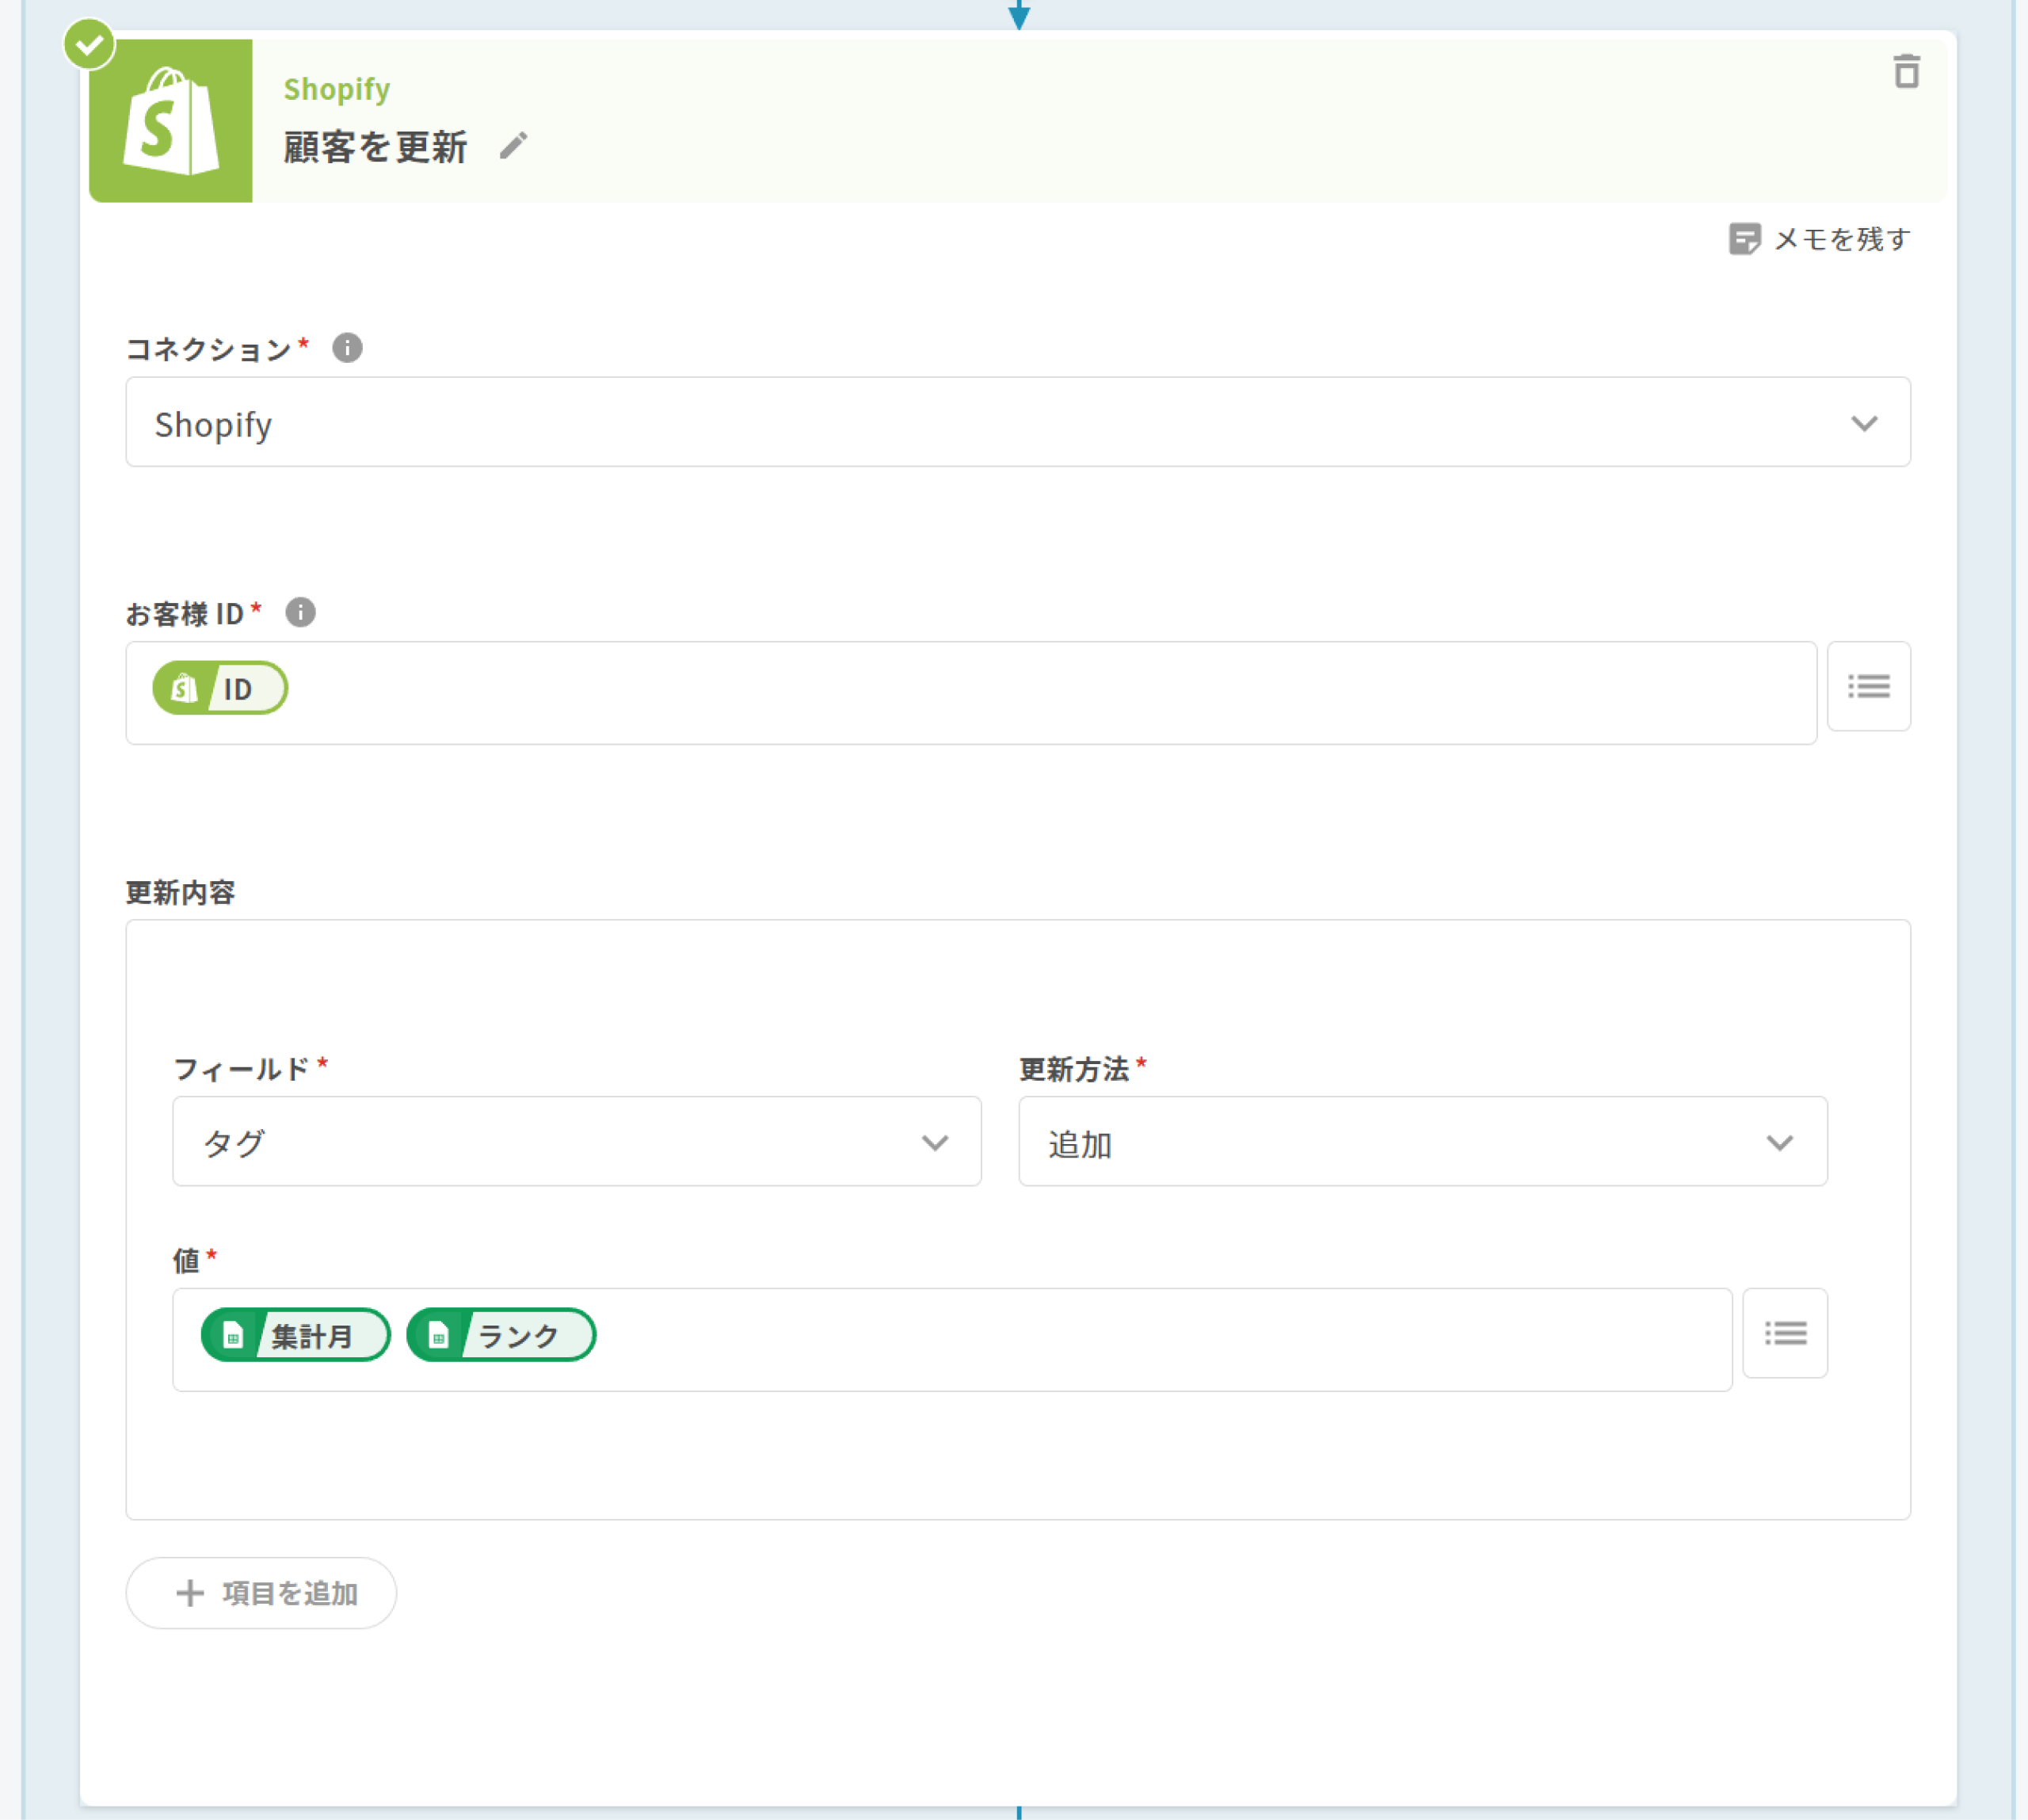
Task: Click the メモを残す memo link
Action: click(x=1819, y=239)
